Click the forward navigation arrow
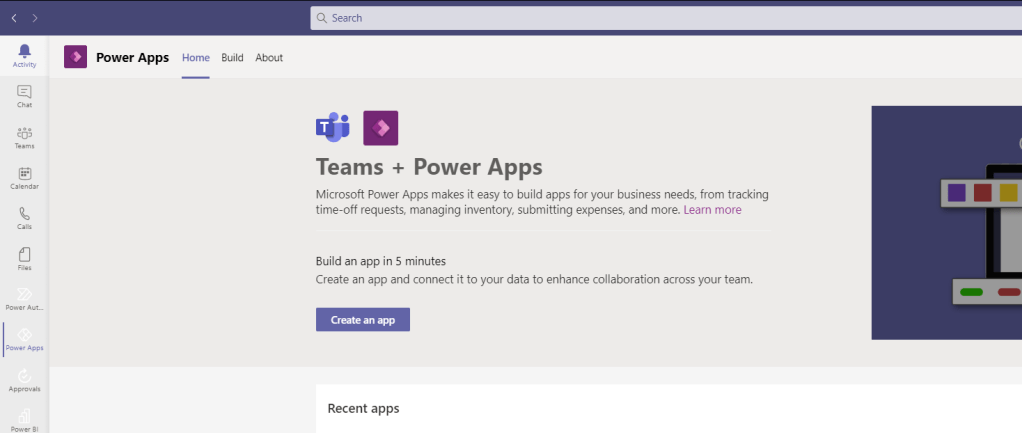The width and height of the screenshot is (1022, 433). [x=36, y=18]
